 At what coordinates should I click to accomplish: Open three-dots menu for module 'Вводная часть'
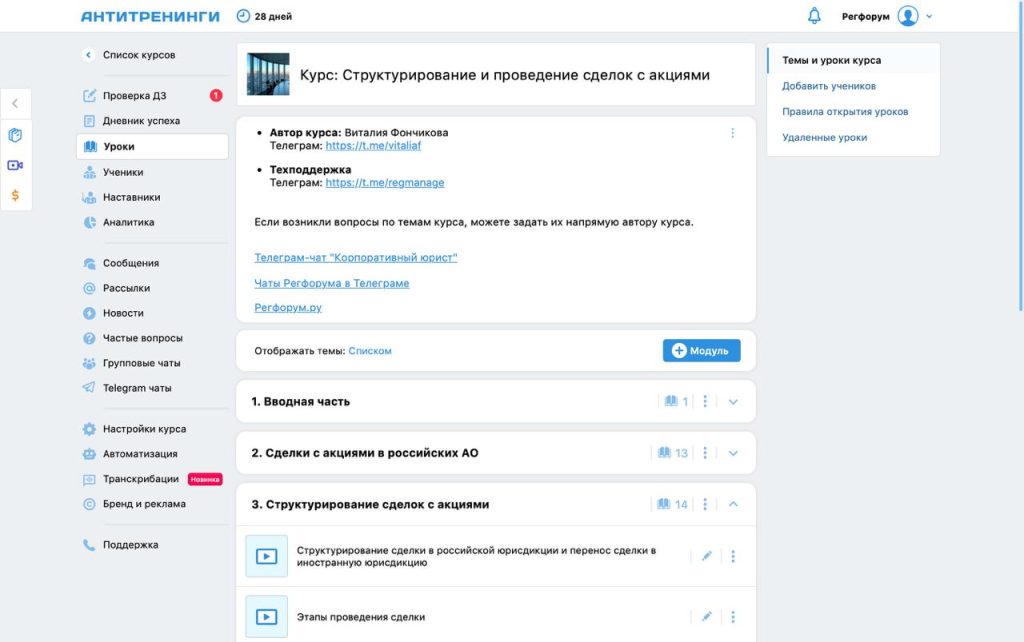pyautogui.click(x=706, y=401)
